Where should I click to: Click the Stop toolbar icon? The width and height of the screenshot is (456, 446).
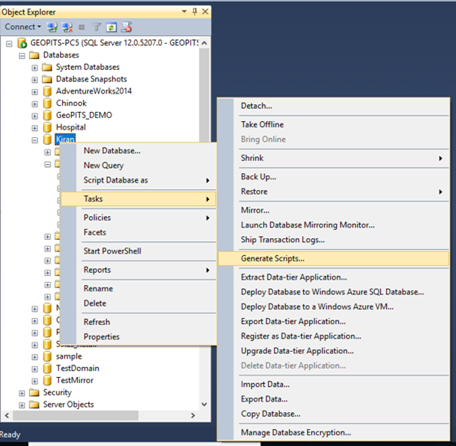82,27
